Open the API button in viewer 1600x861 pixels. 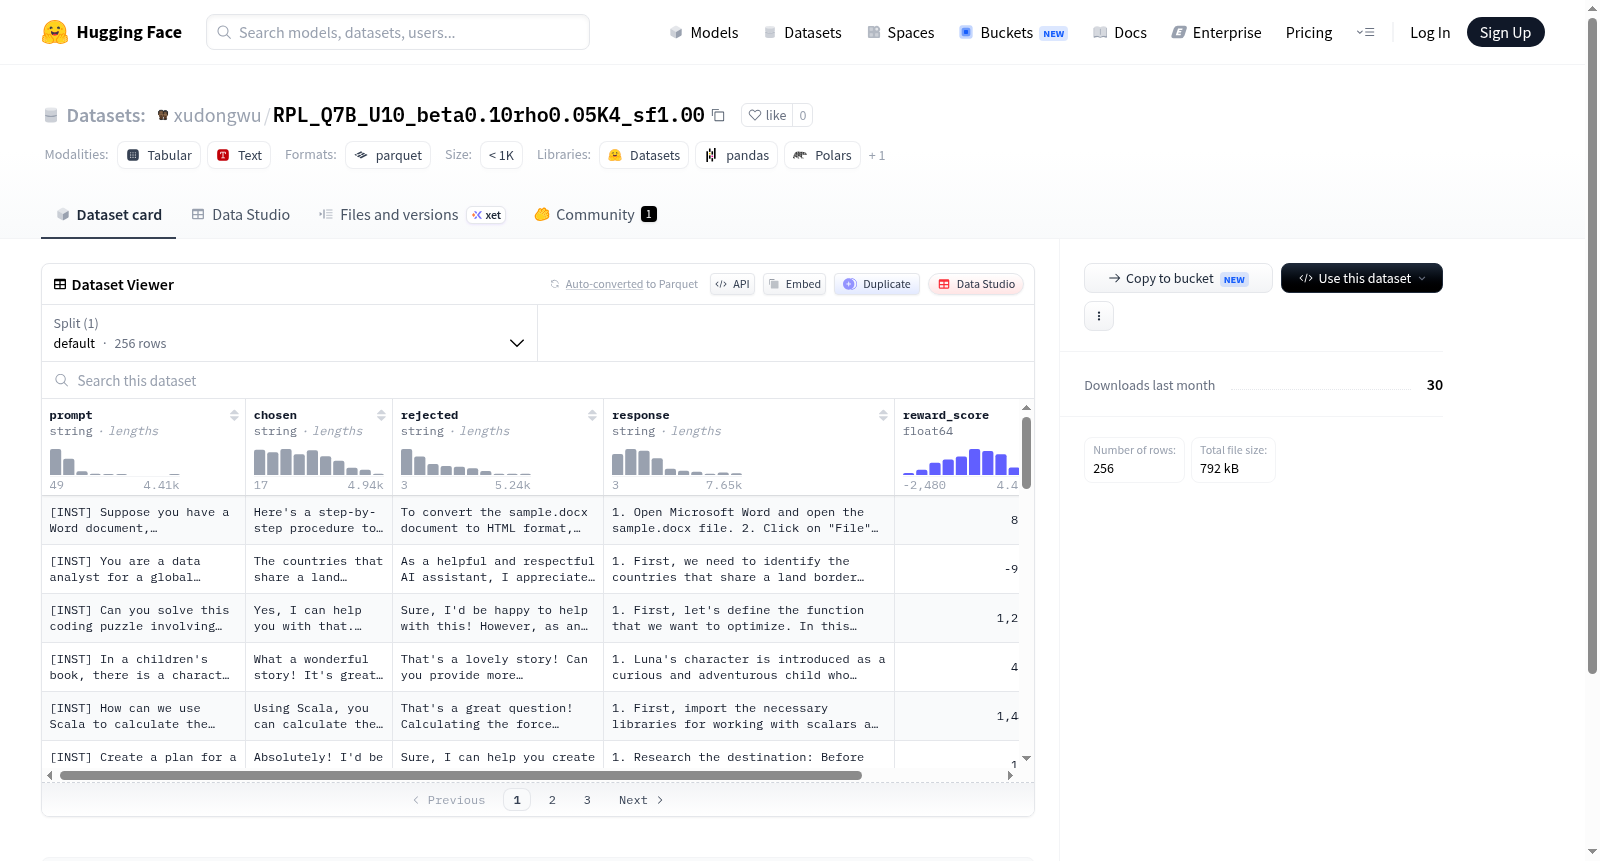click(732, 284)
